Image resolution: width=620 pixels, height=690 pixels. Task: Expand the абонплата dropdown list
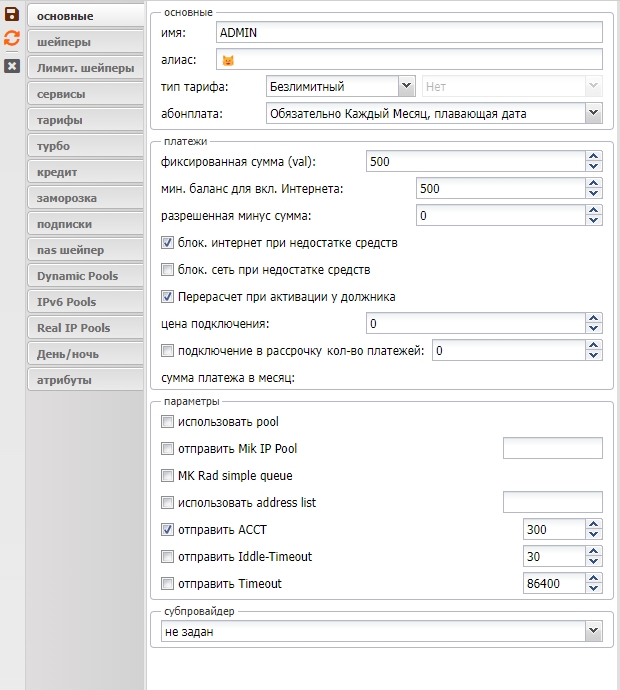(x=593, y=113)
